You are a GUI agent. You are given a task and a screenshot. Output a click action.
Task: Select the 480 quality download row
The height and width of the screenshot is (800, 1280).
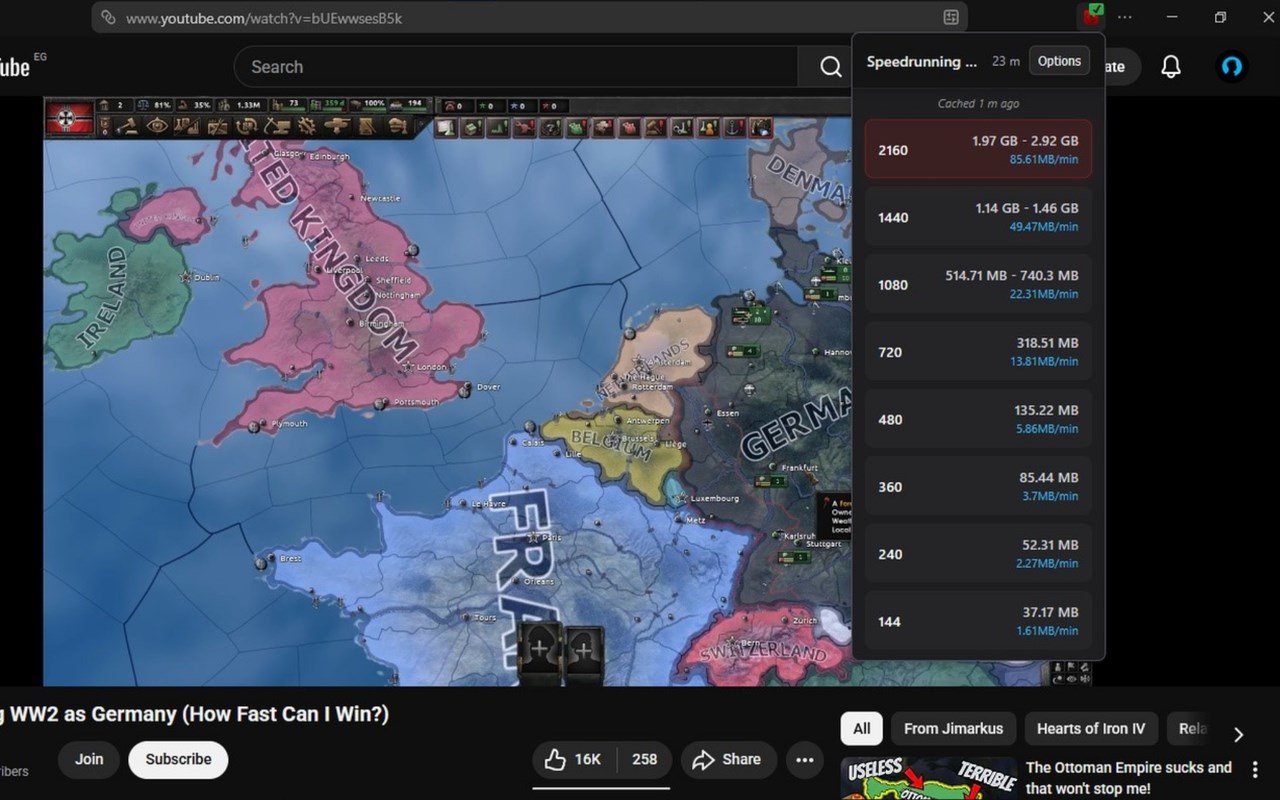tap(978, 419)
